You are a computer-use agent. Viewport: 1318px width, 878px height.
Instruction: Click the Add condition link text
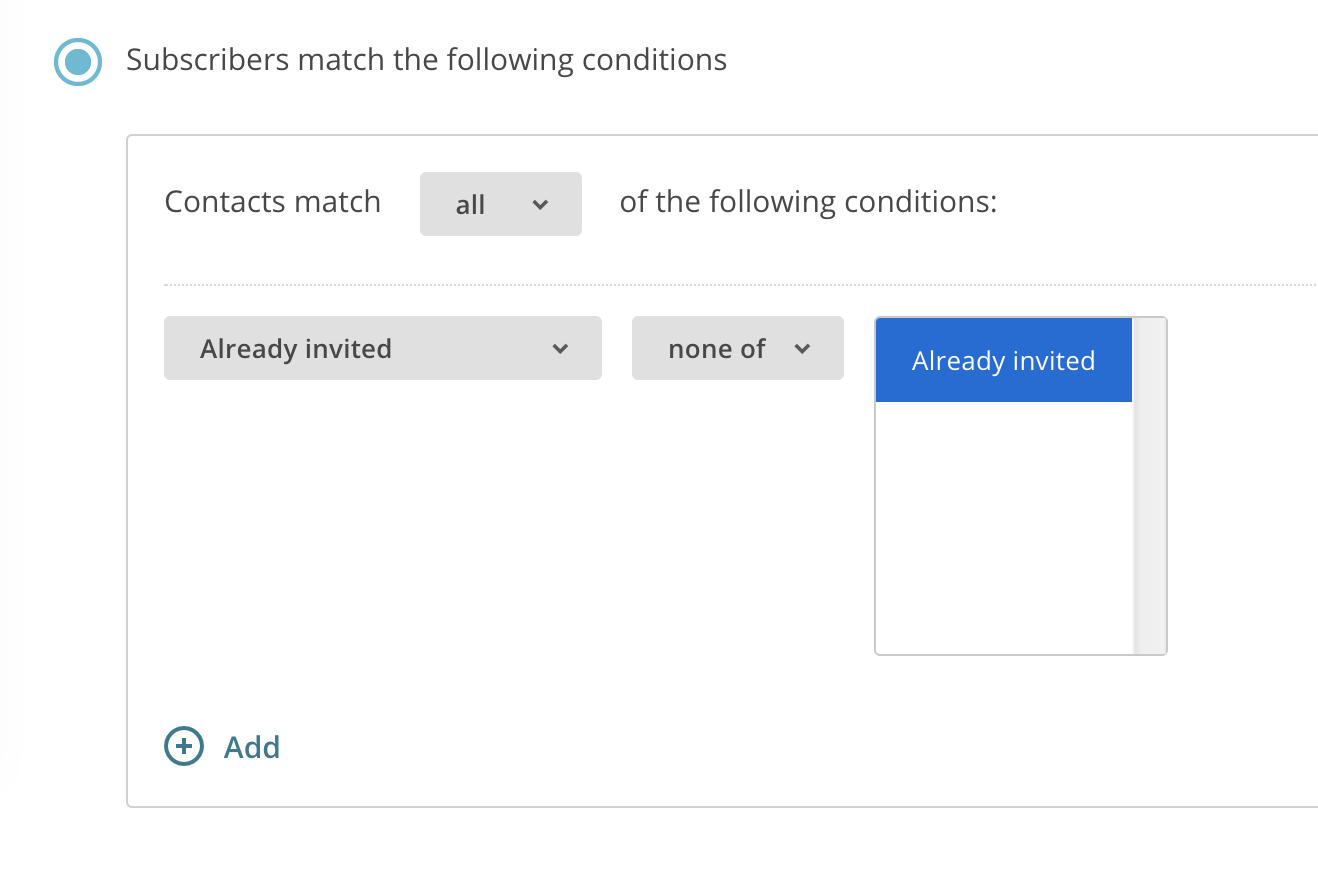tap(252, 747)
